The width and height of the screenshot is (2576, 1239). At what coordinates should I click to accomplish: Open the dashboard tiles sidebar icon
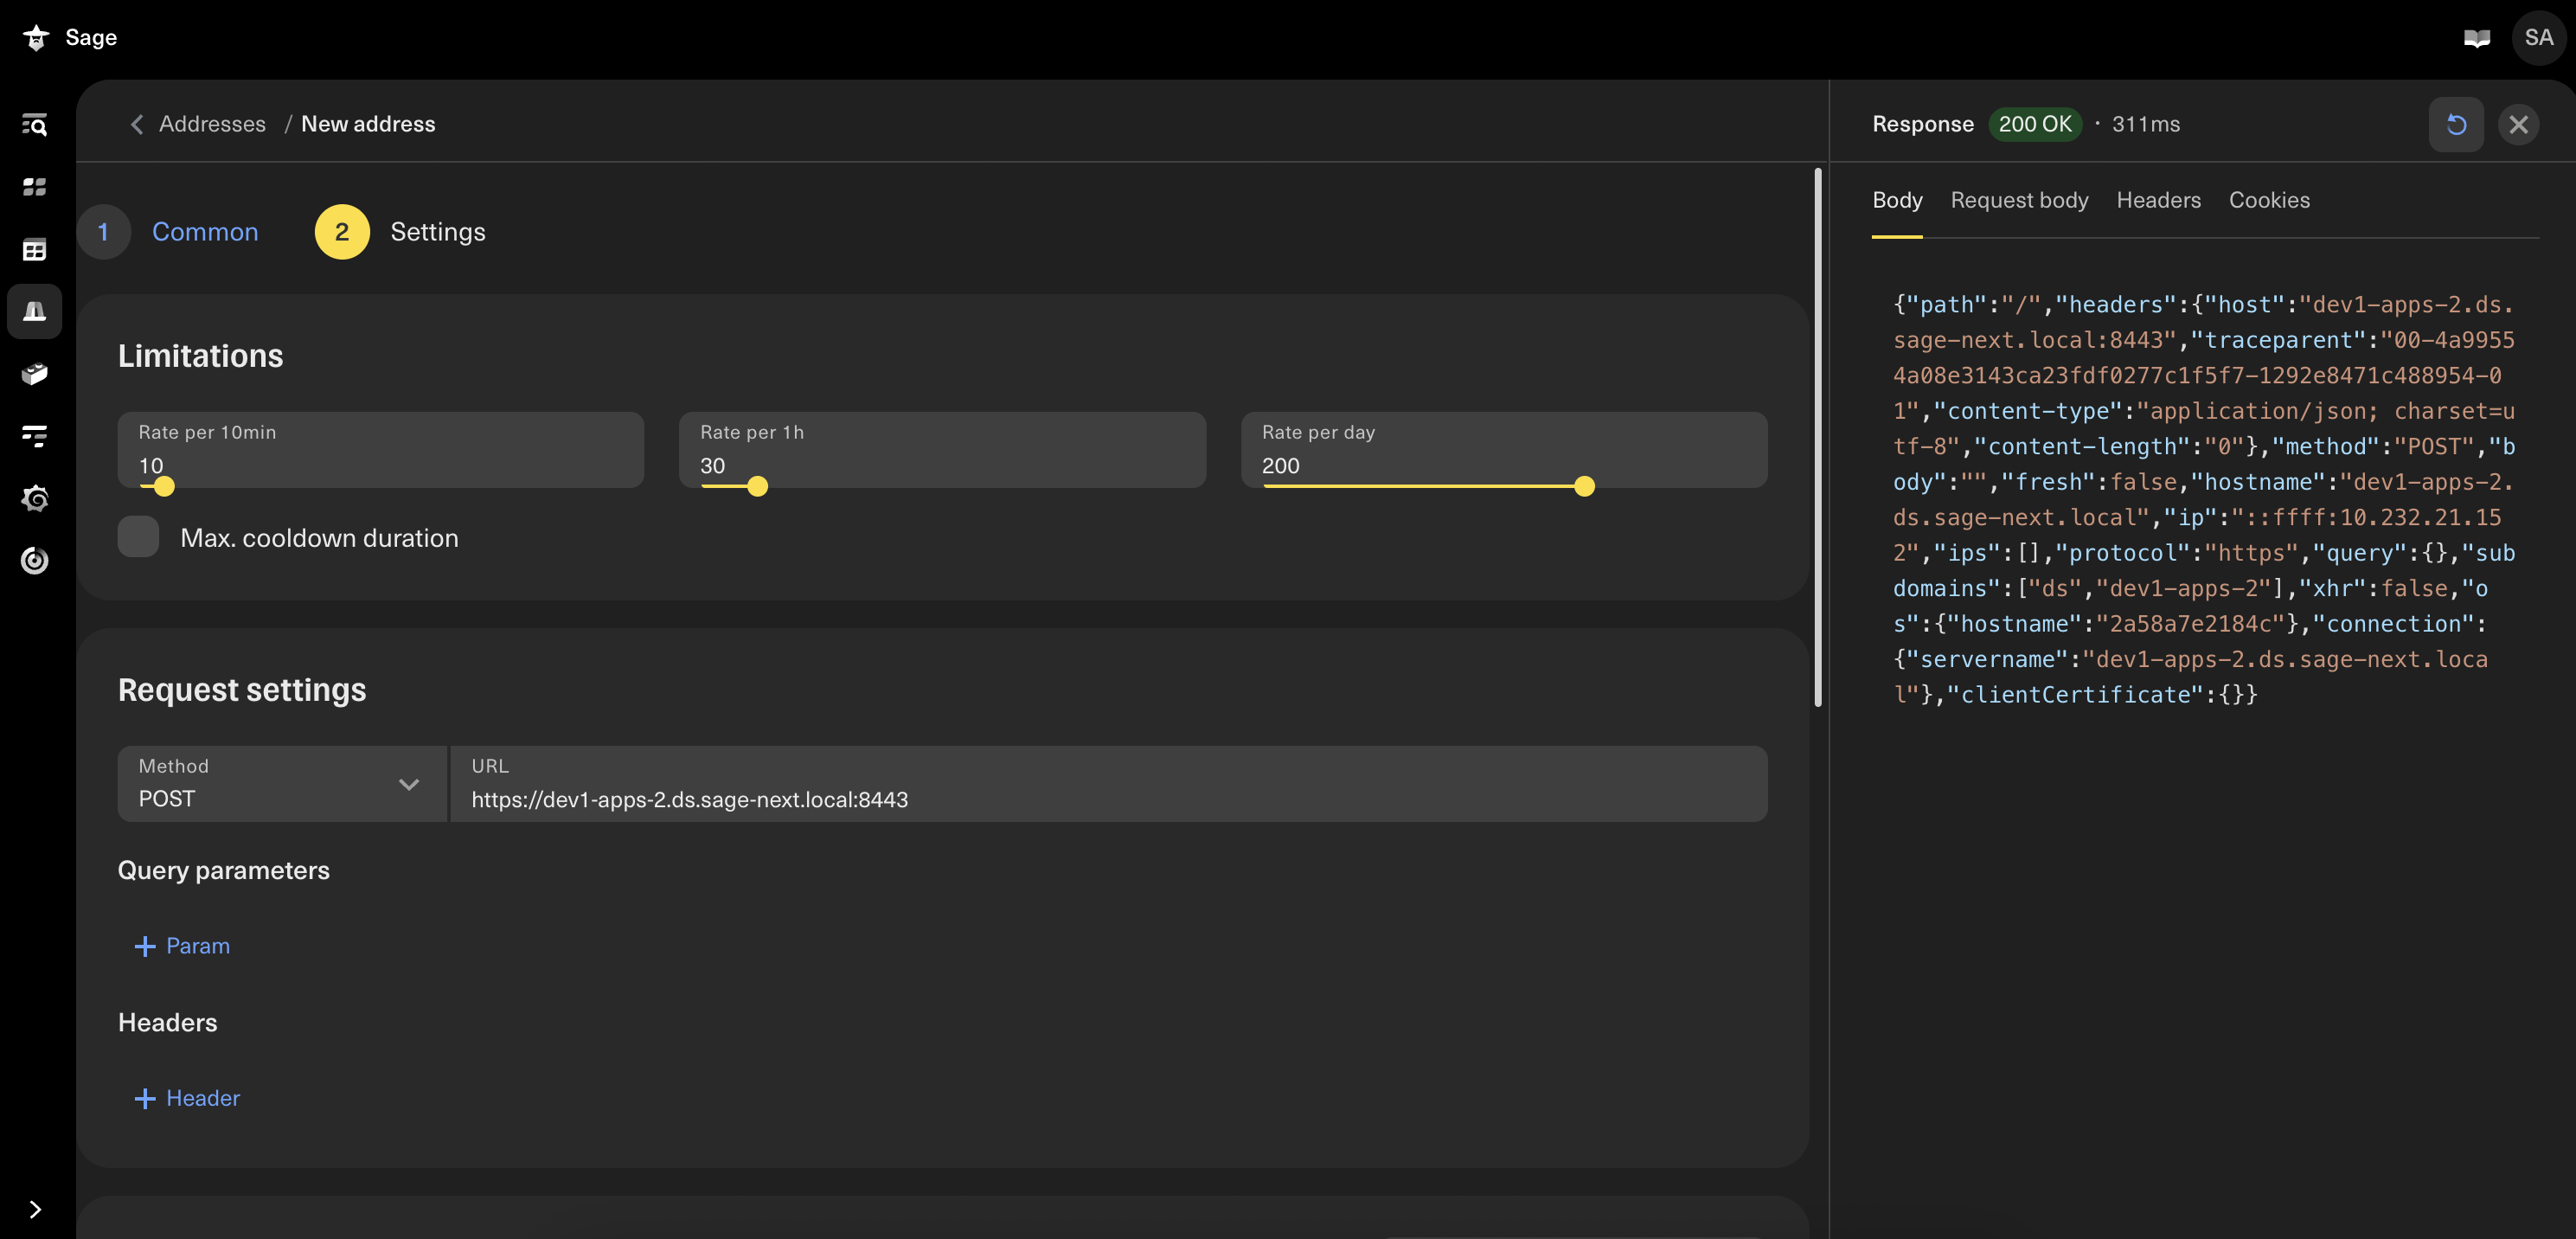(35, 187)
